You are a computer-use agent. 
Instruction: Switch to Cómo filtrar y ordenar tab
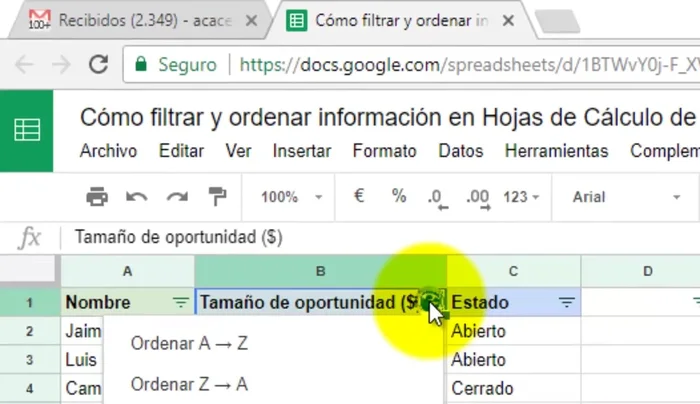point(402,21)
